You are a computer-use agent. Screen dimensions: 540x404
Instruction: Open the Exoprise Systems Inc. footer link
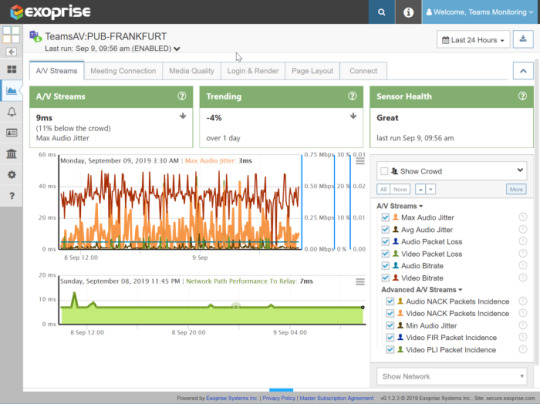[232, 398]
